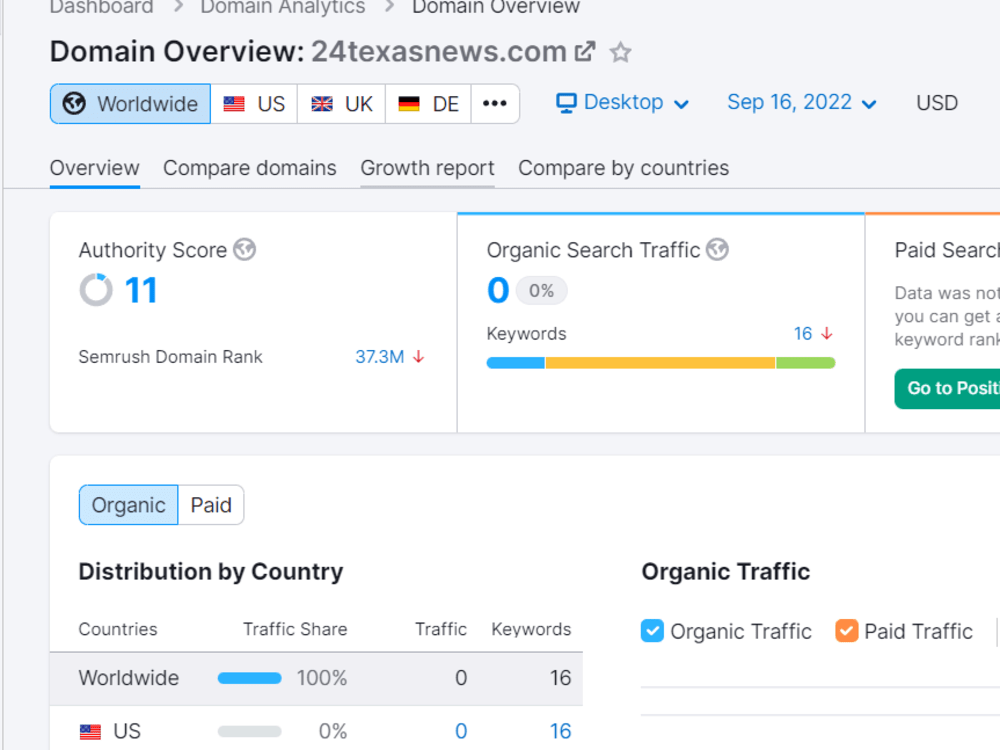Open US traffic value 0 link

point(460,731)
